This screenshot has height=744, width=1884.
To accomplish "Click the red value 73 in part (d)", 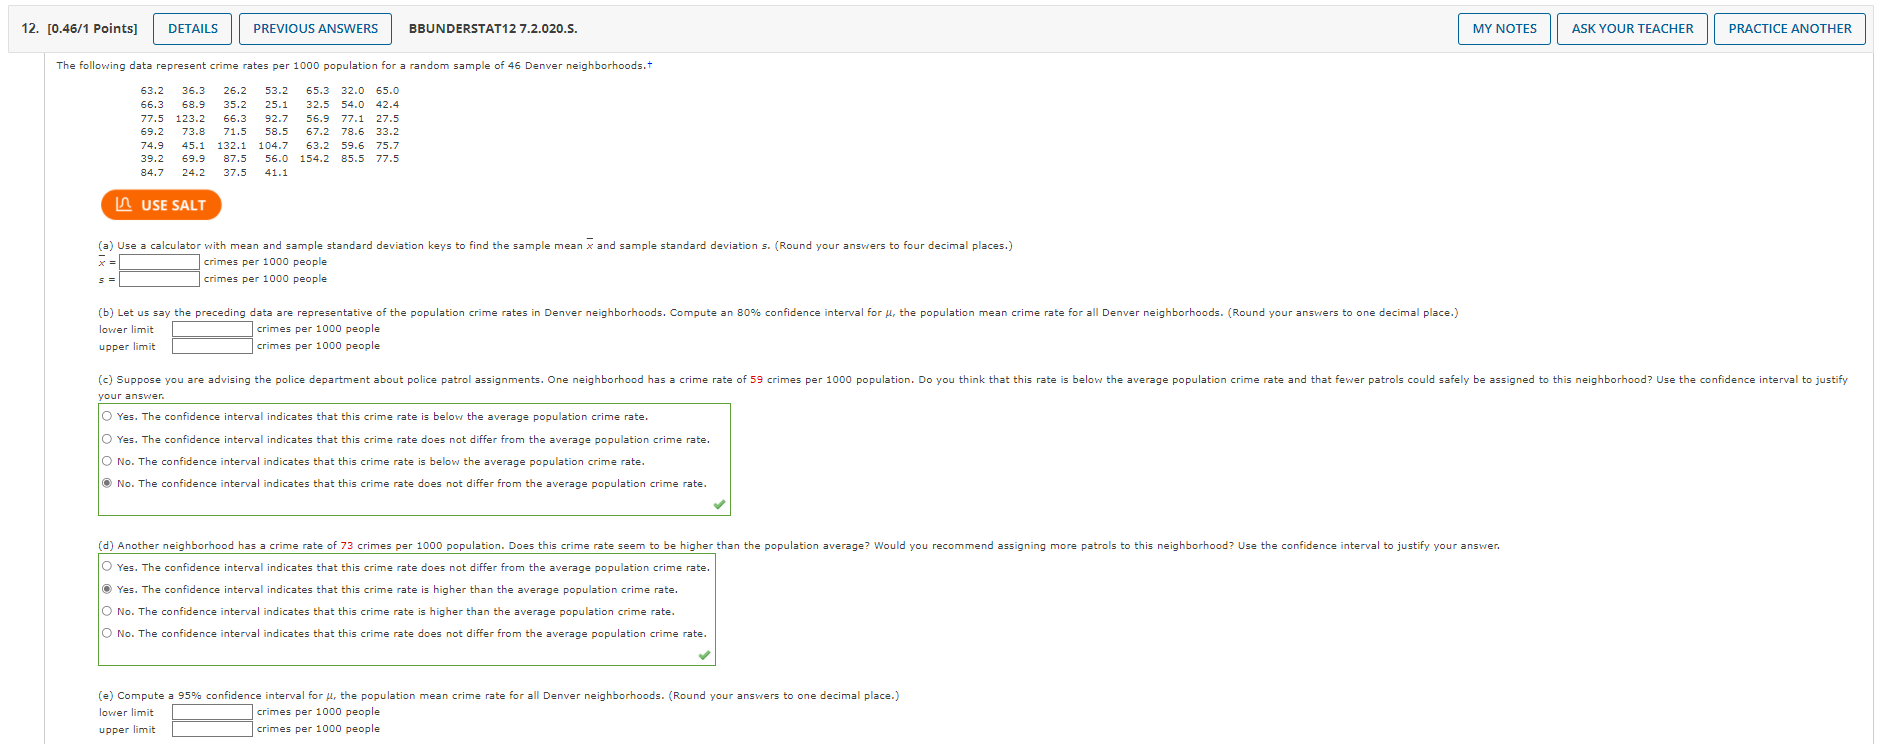I will (346, 546).
